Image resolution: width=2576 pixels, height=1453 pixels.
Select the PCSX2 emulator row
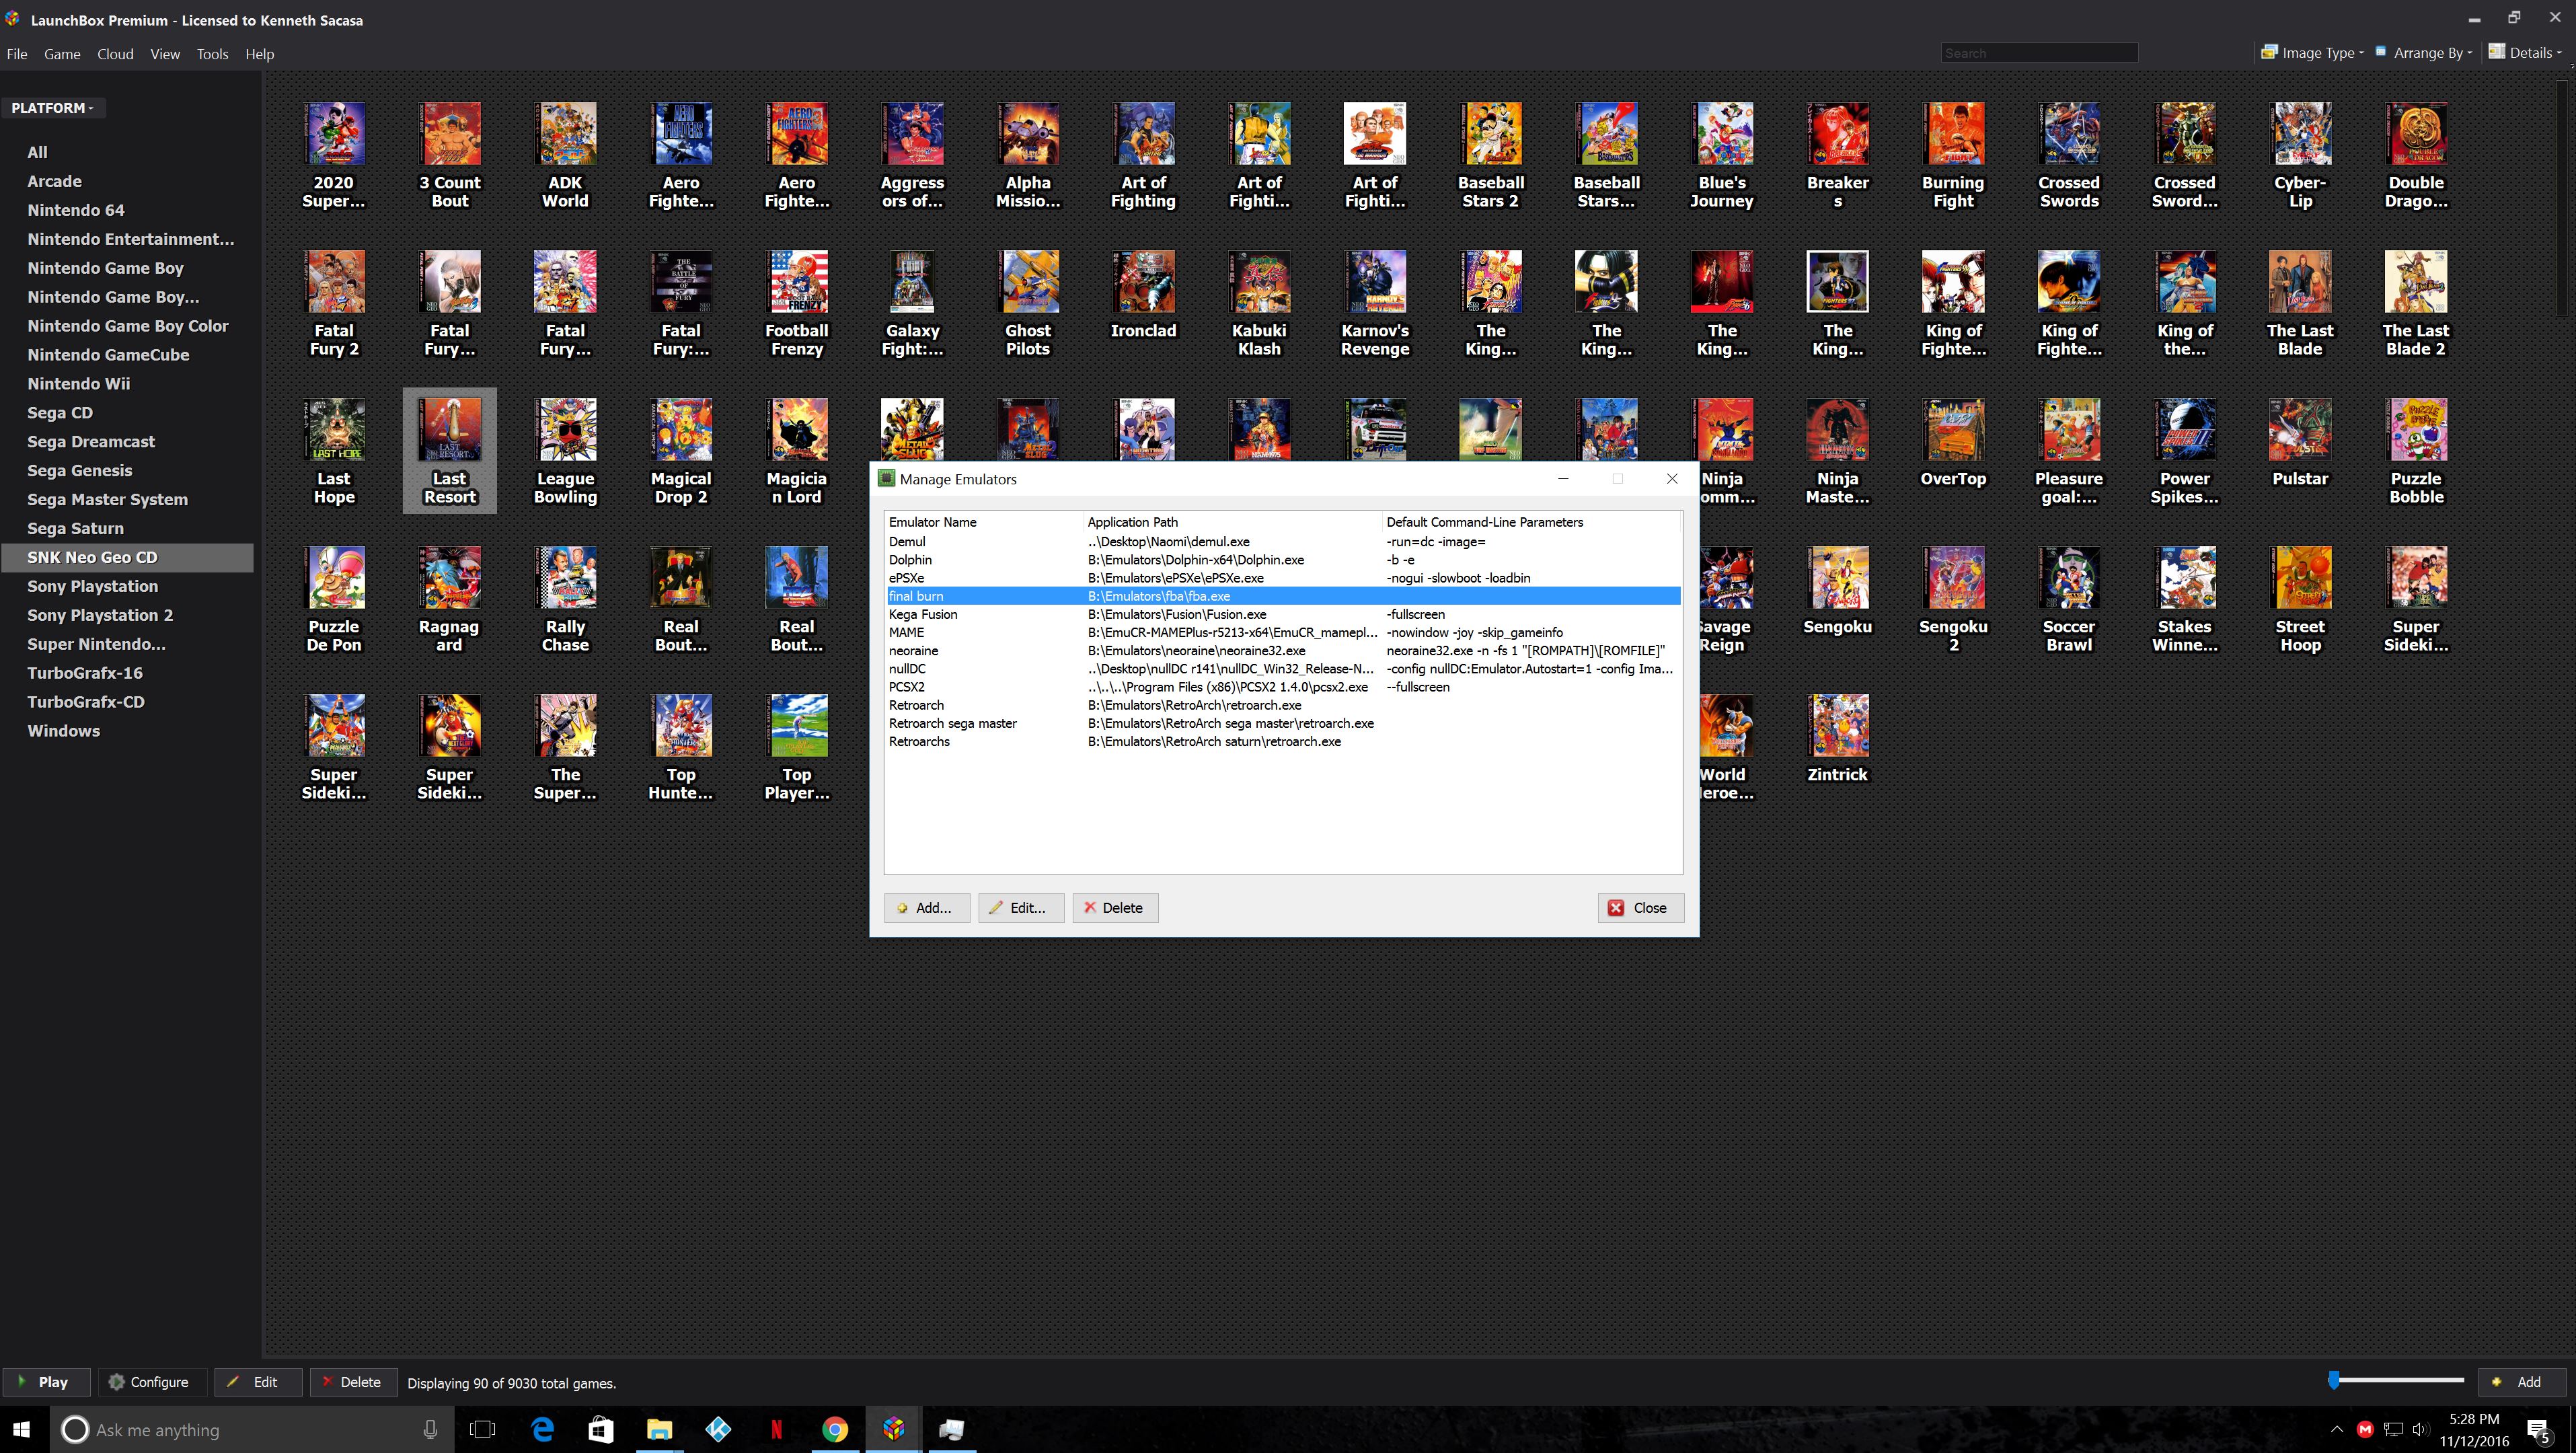pyautogui.click(x=1283, y=687)
